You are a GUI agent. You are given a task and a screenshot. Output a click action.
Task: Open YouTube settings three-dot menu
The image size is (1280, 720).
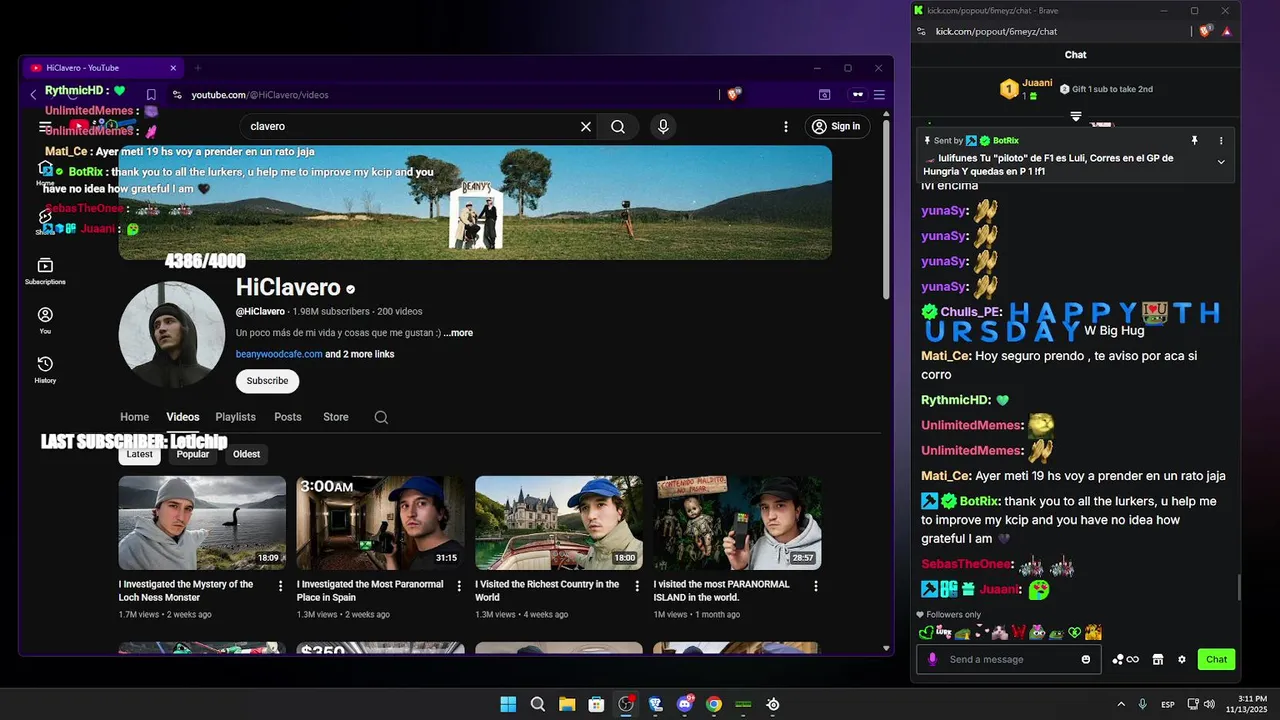click(786, 126)
